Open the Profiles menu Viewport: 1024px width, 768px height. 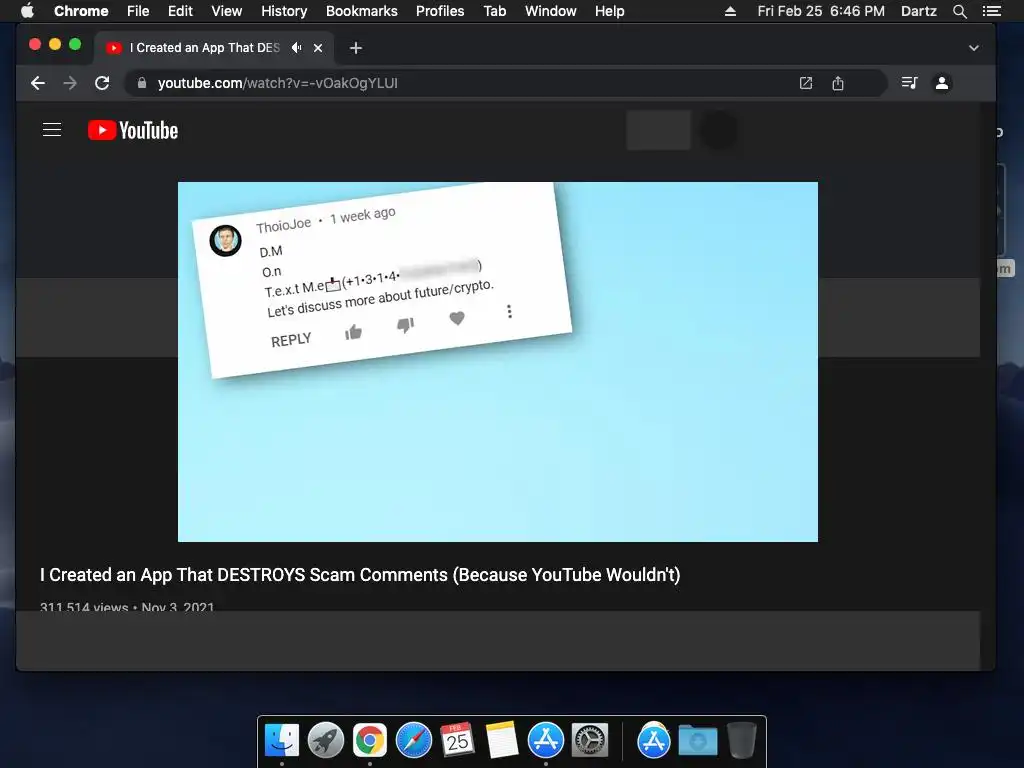tap(440, 11)
